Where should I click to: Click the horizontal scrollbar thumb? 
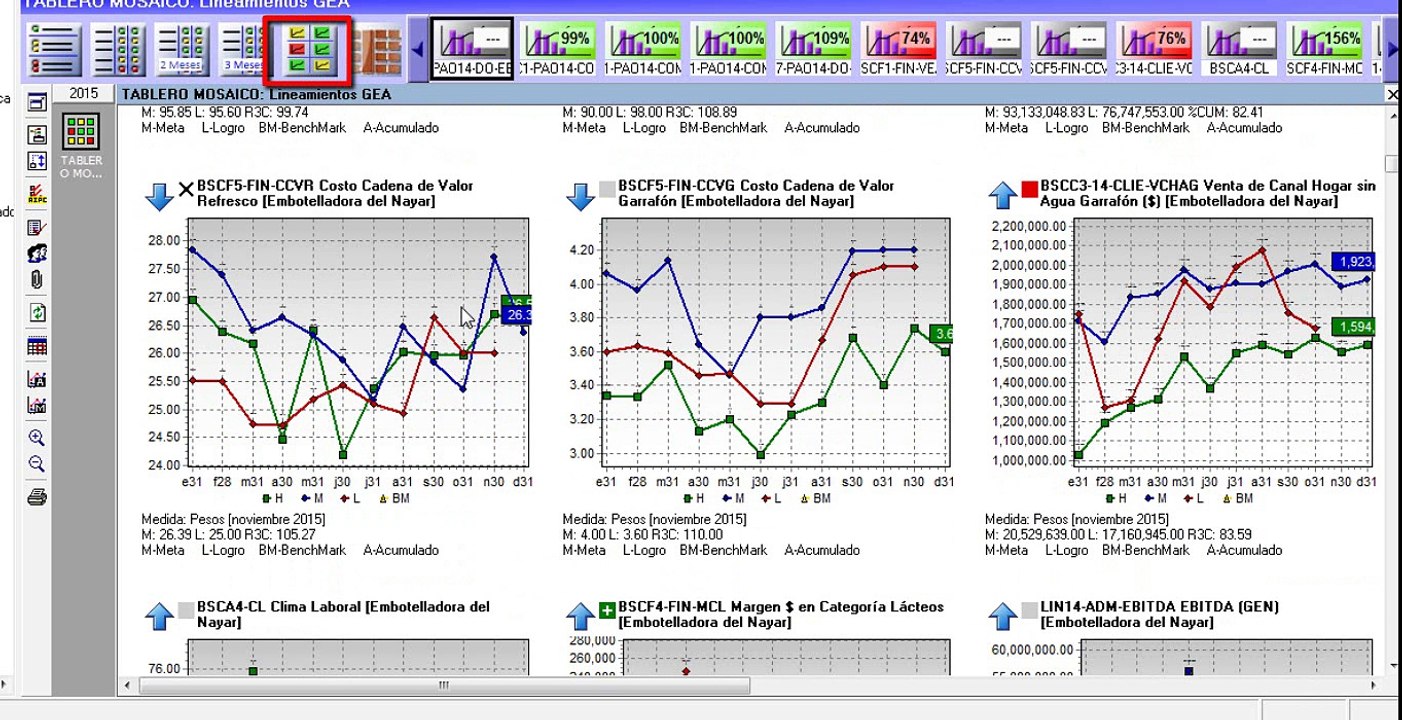pyautogui.click(x=443, y=686)
